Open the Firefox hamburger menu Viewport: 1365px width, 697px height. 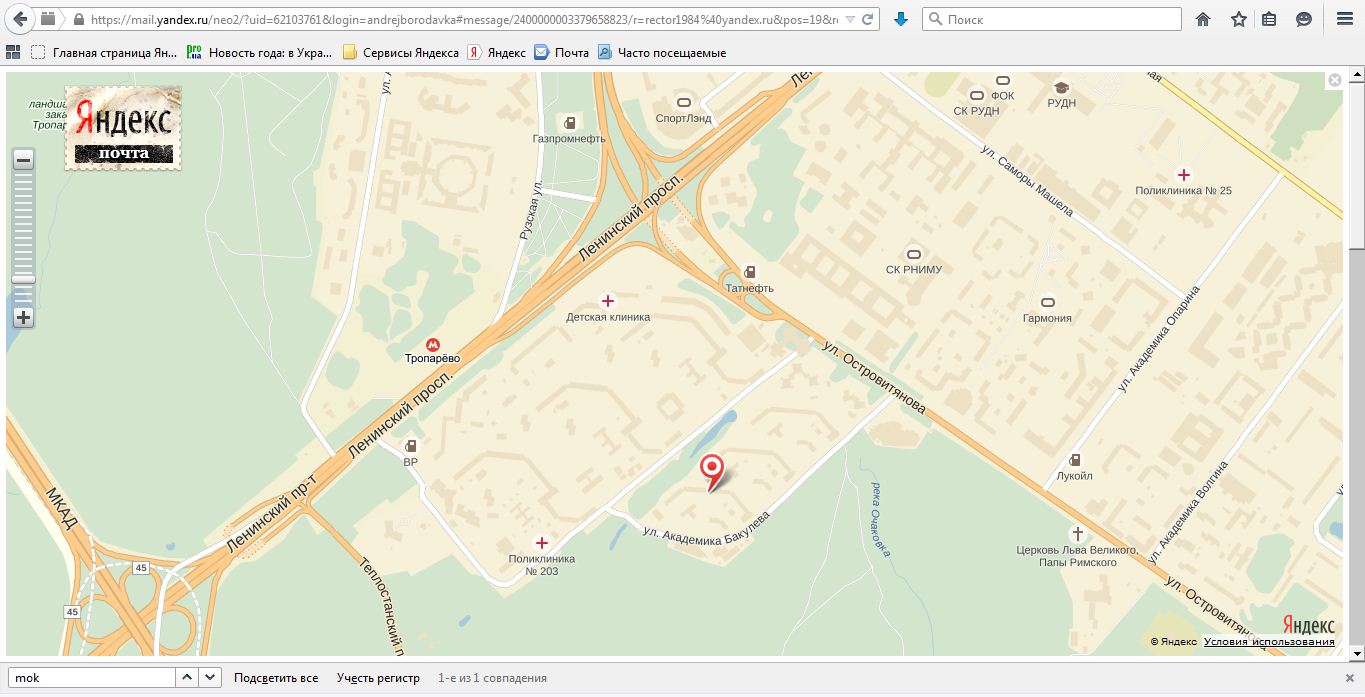[x=1344, y=19]
